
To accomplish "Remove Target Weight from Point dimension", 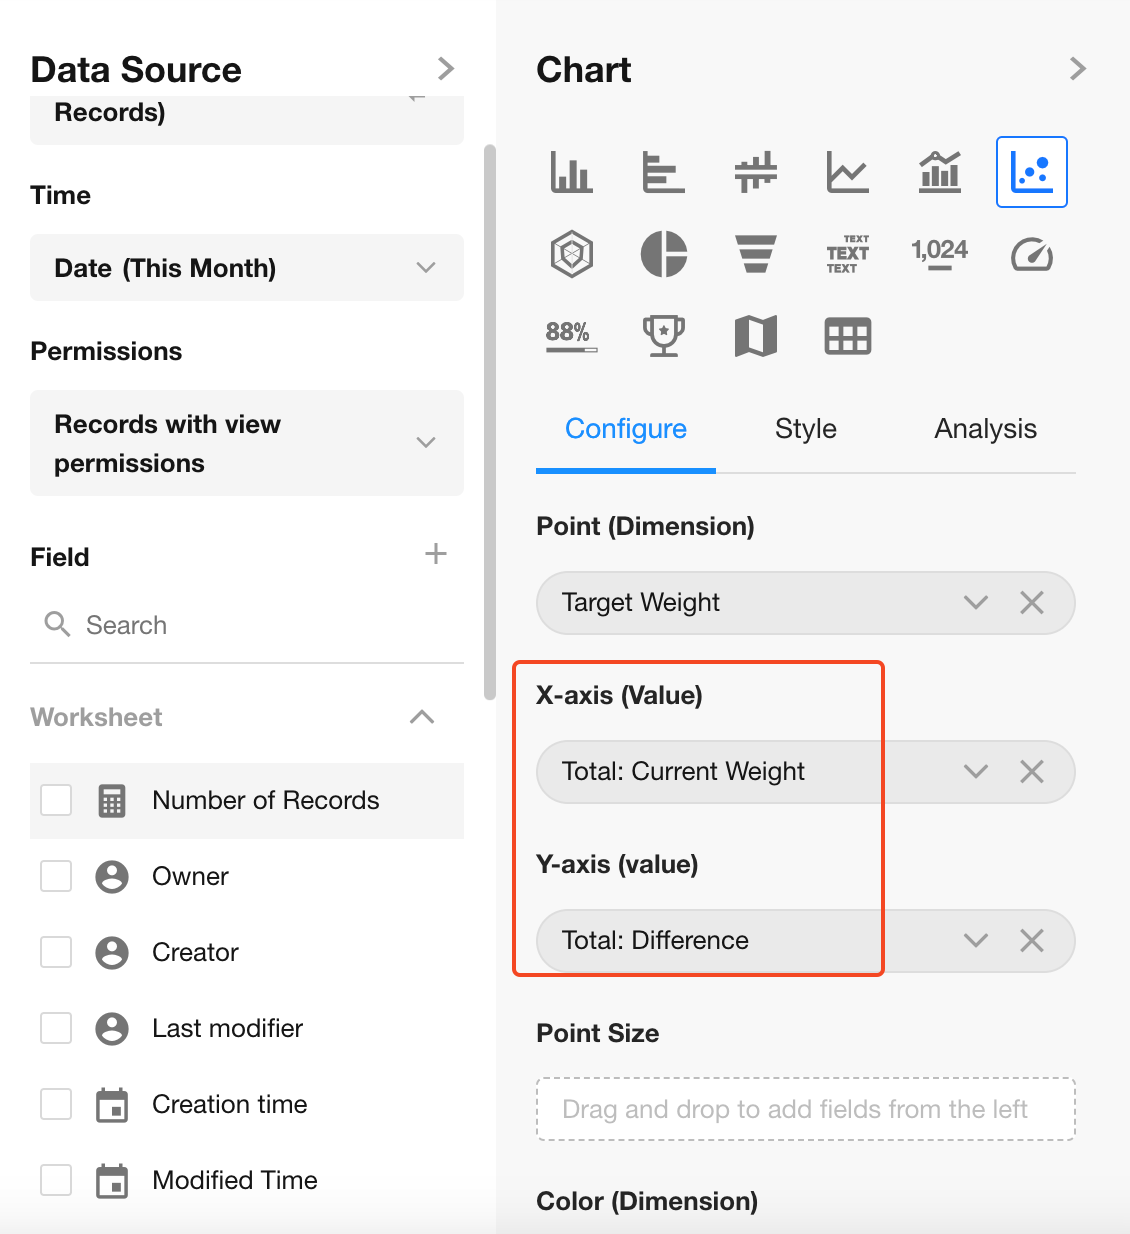I will pyautogui.click(x=1032, y=602).
